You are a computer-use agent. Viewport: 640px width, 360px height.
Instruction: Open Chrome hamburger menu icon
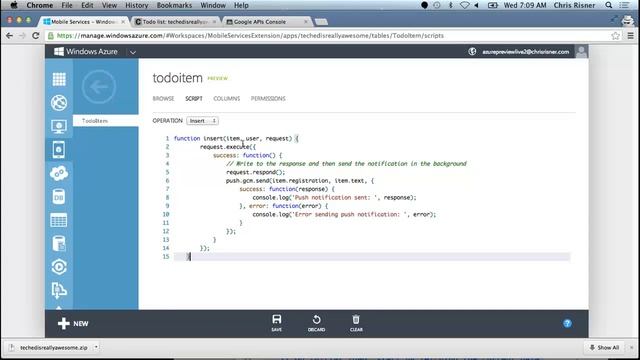(631, 36)
